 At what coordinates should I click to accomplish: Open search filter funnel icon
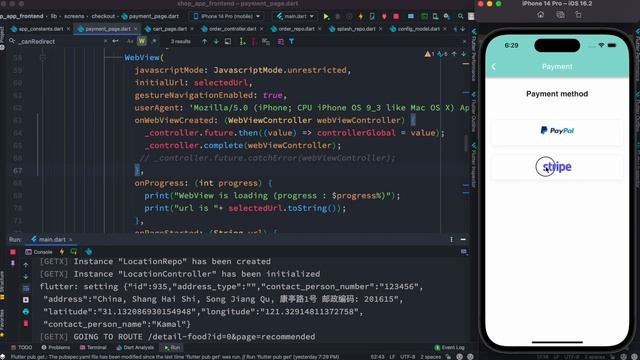coord(291,41)
